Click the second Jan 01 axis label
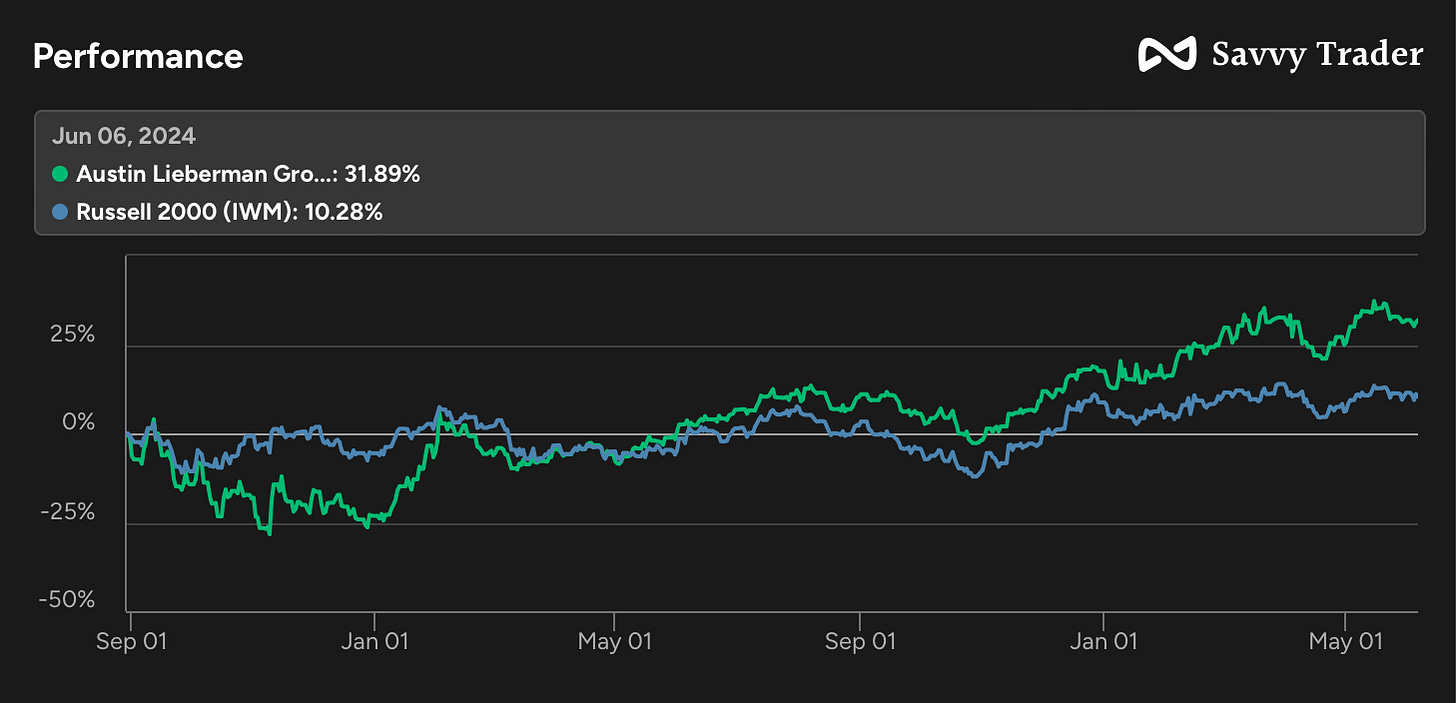1456x703 pixels. click(x=1103, y=641)
